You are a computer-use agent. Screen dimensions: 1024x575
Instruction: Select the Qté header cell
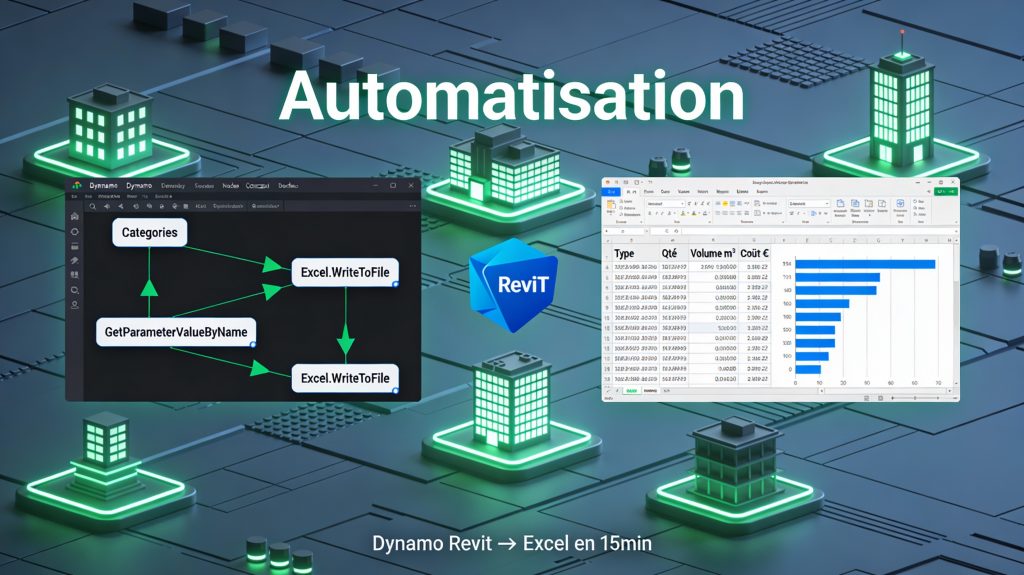pyautogui.click(x=673, y=254)
